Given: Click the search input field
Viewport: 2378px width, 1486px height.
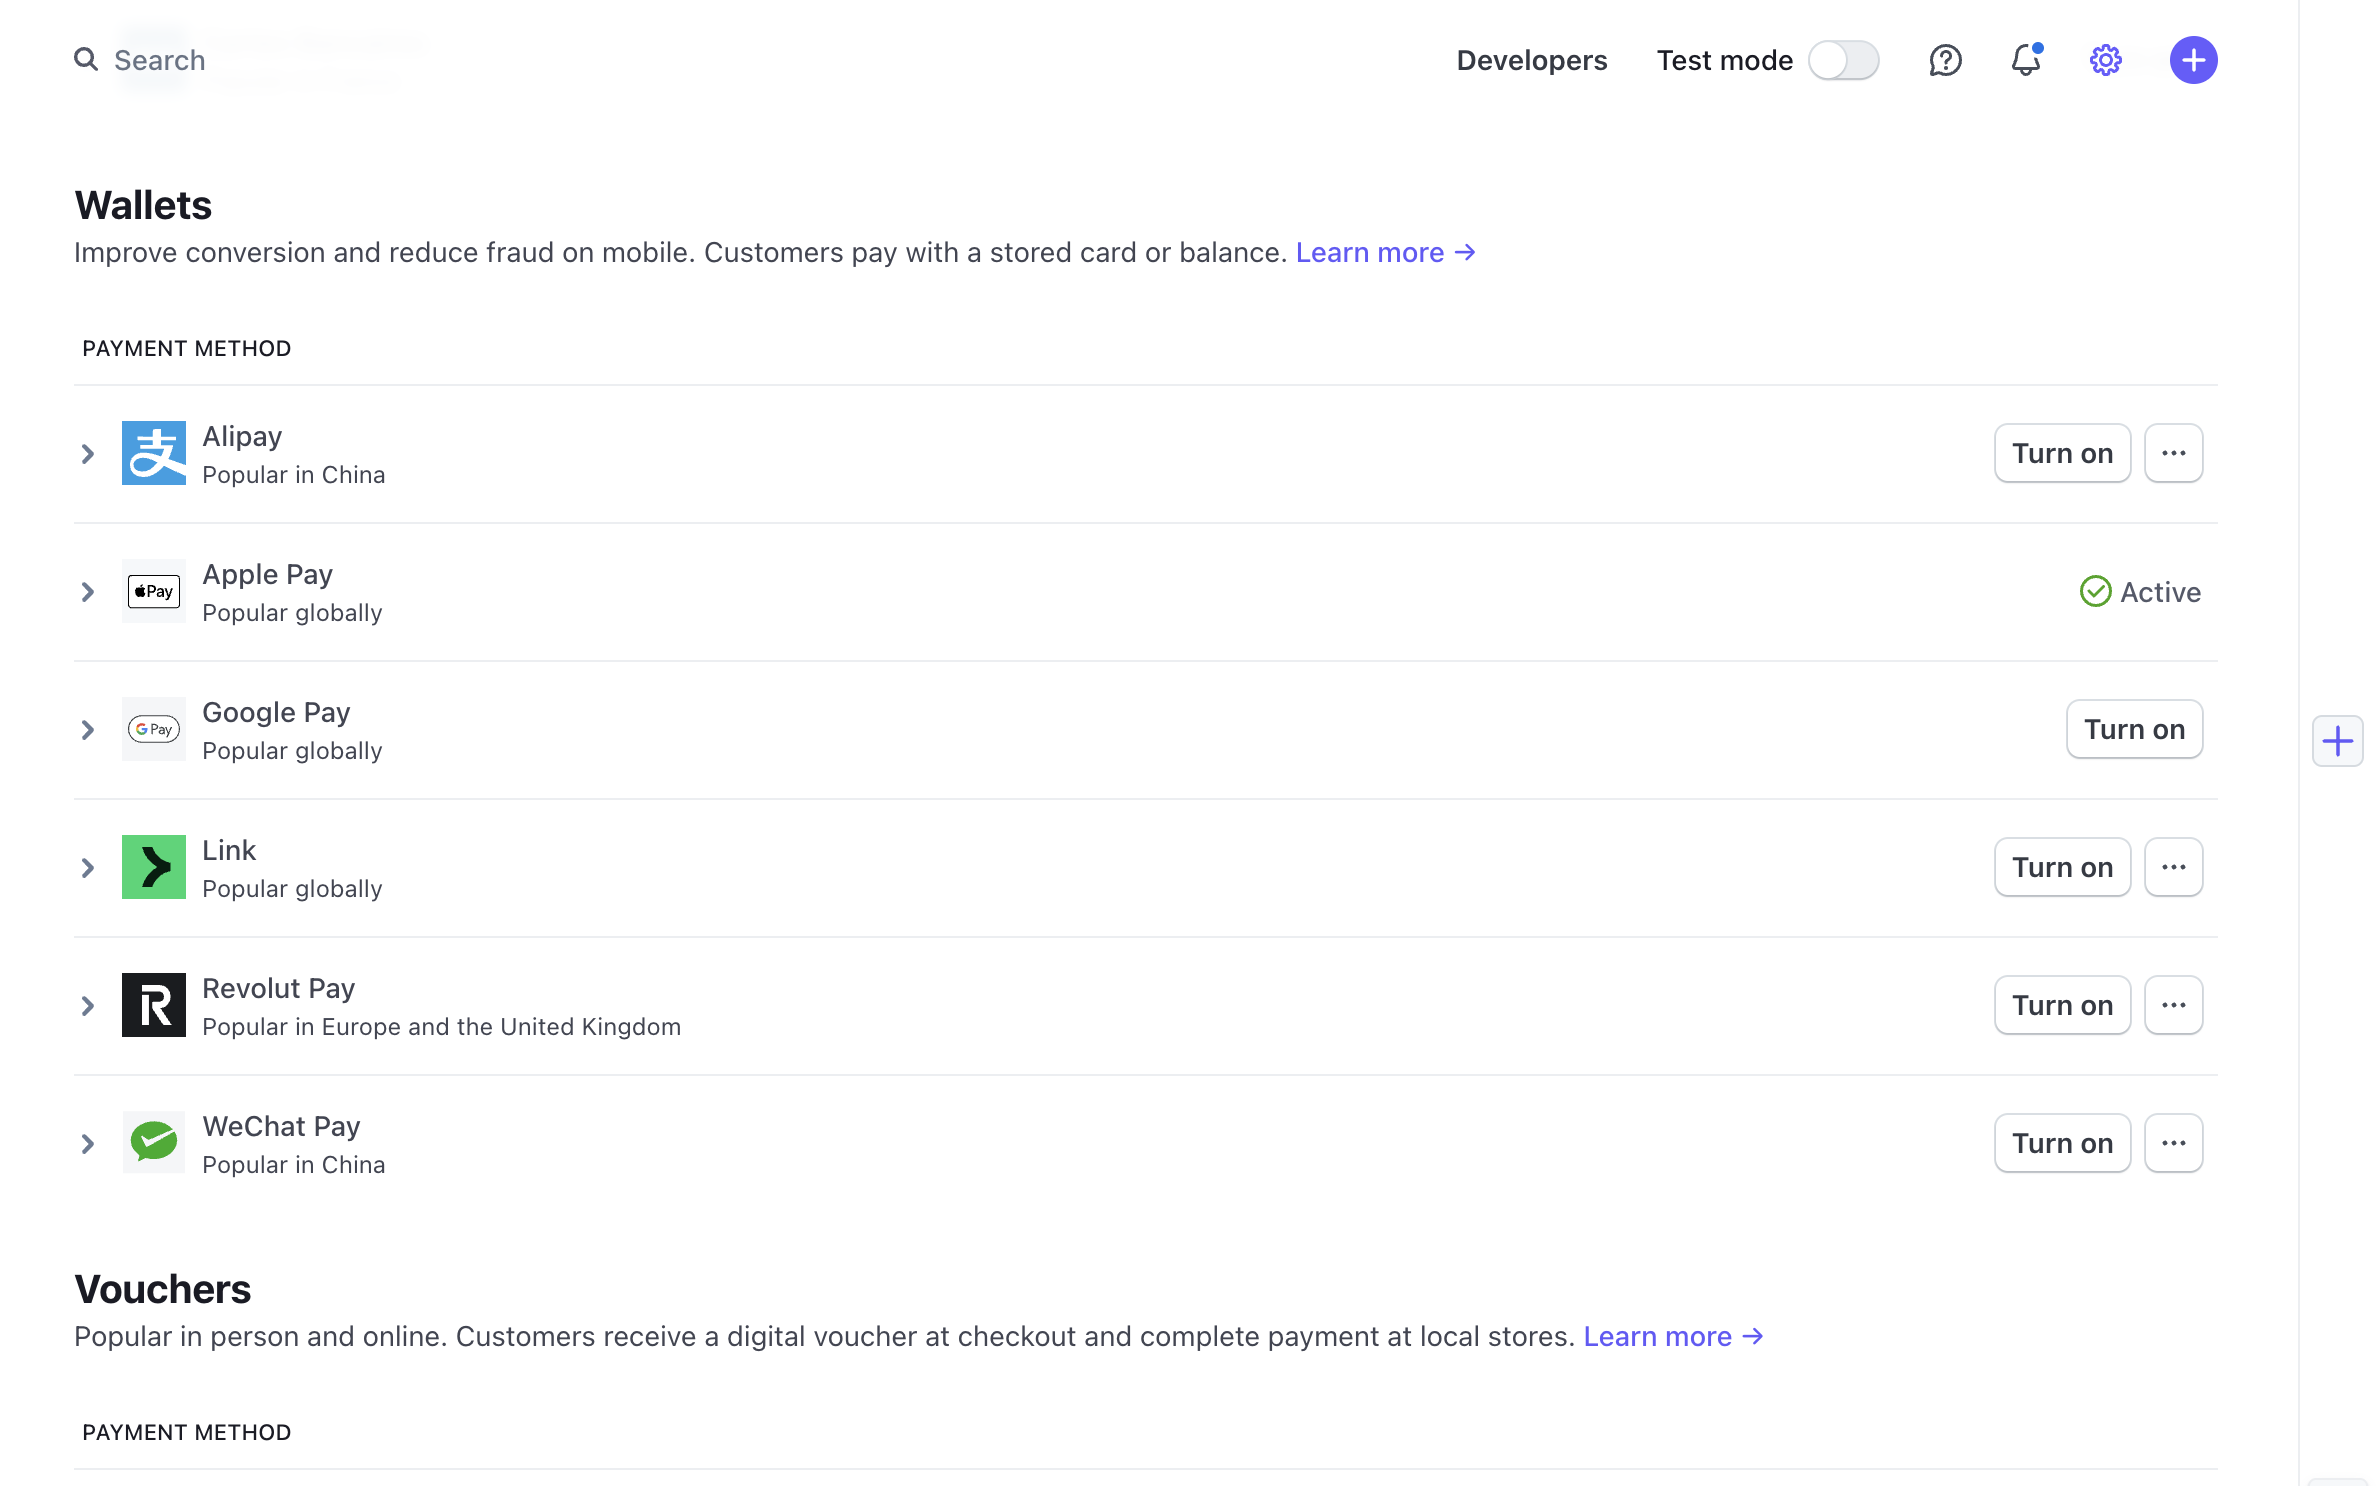Looking at the screenshot, I should [161, 60].
